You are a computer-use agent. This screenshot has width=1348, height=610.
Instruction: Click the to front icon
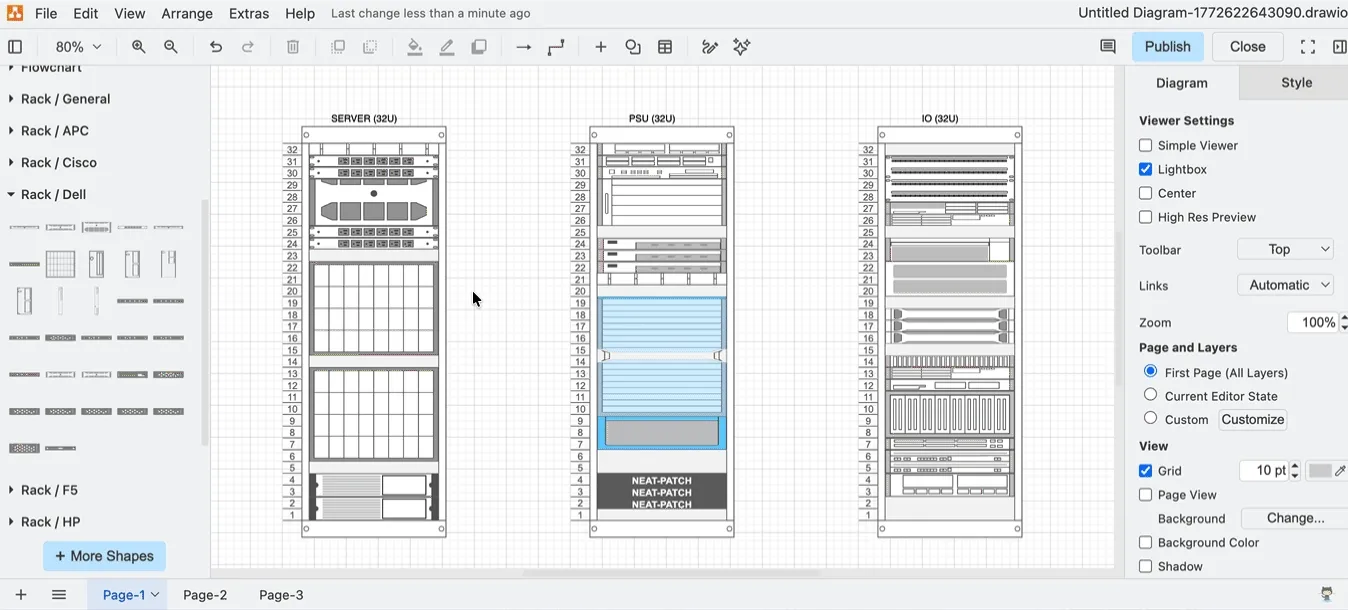tap(338, 47)
